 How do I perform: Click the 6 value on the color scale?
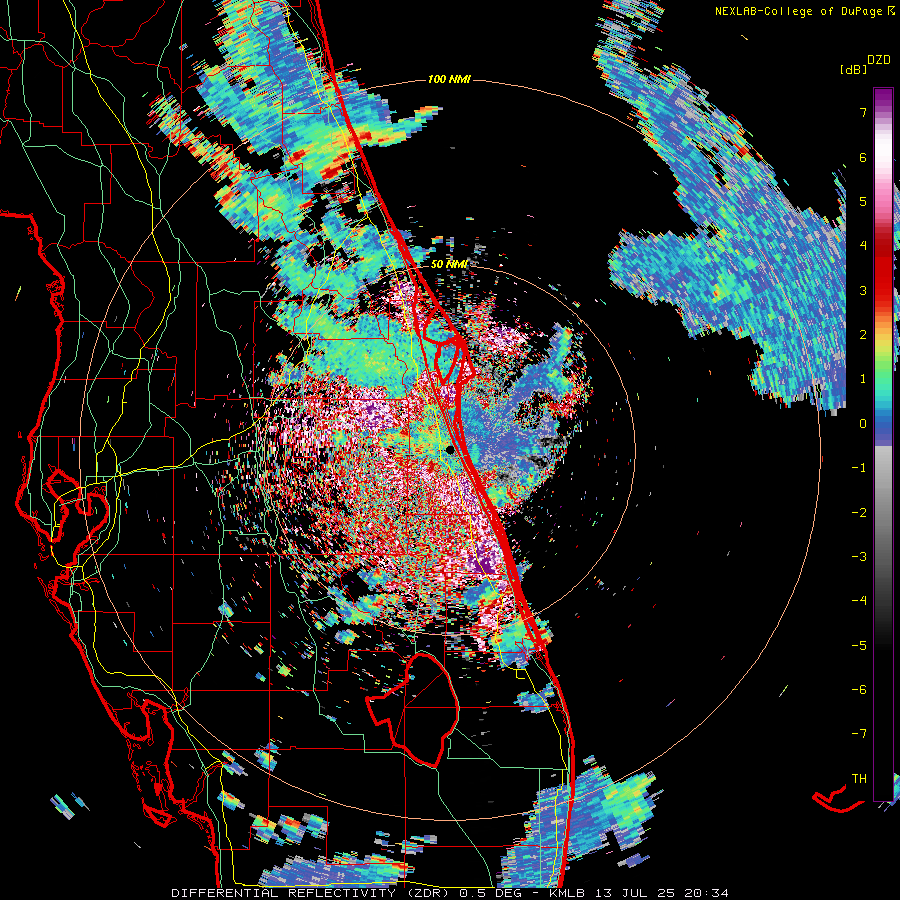click(x=863, y=157)
